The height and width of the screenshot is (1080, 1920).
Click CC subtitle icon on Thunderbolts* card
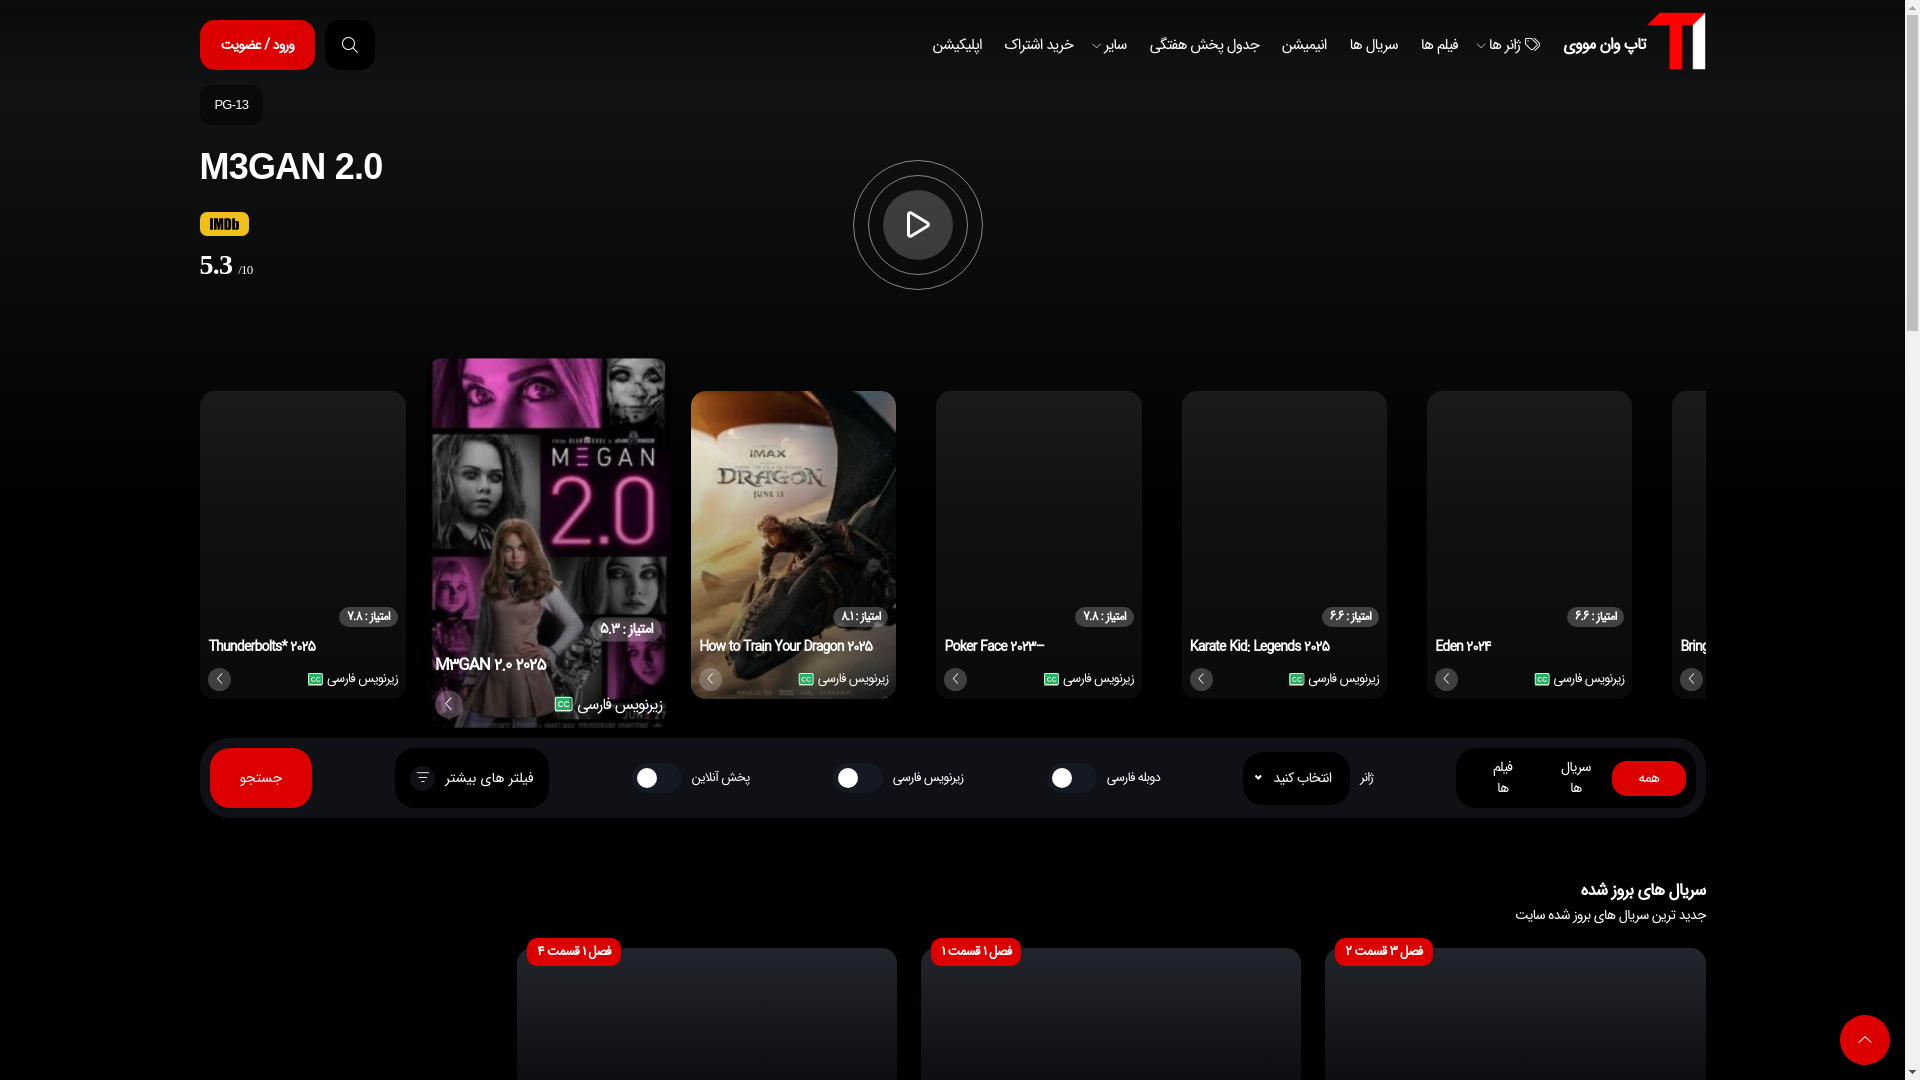[315, 680]
